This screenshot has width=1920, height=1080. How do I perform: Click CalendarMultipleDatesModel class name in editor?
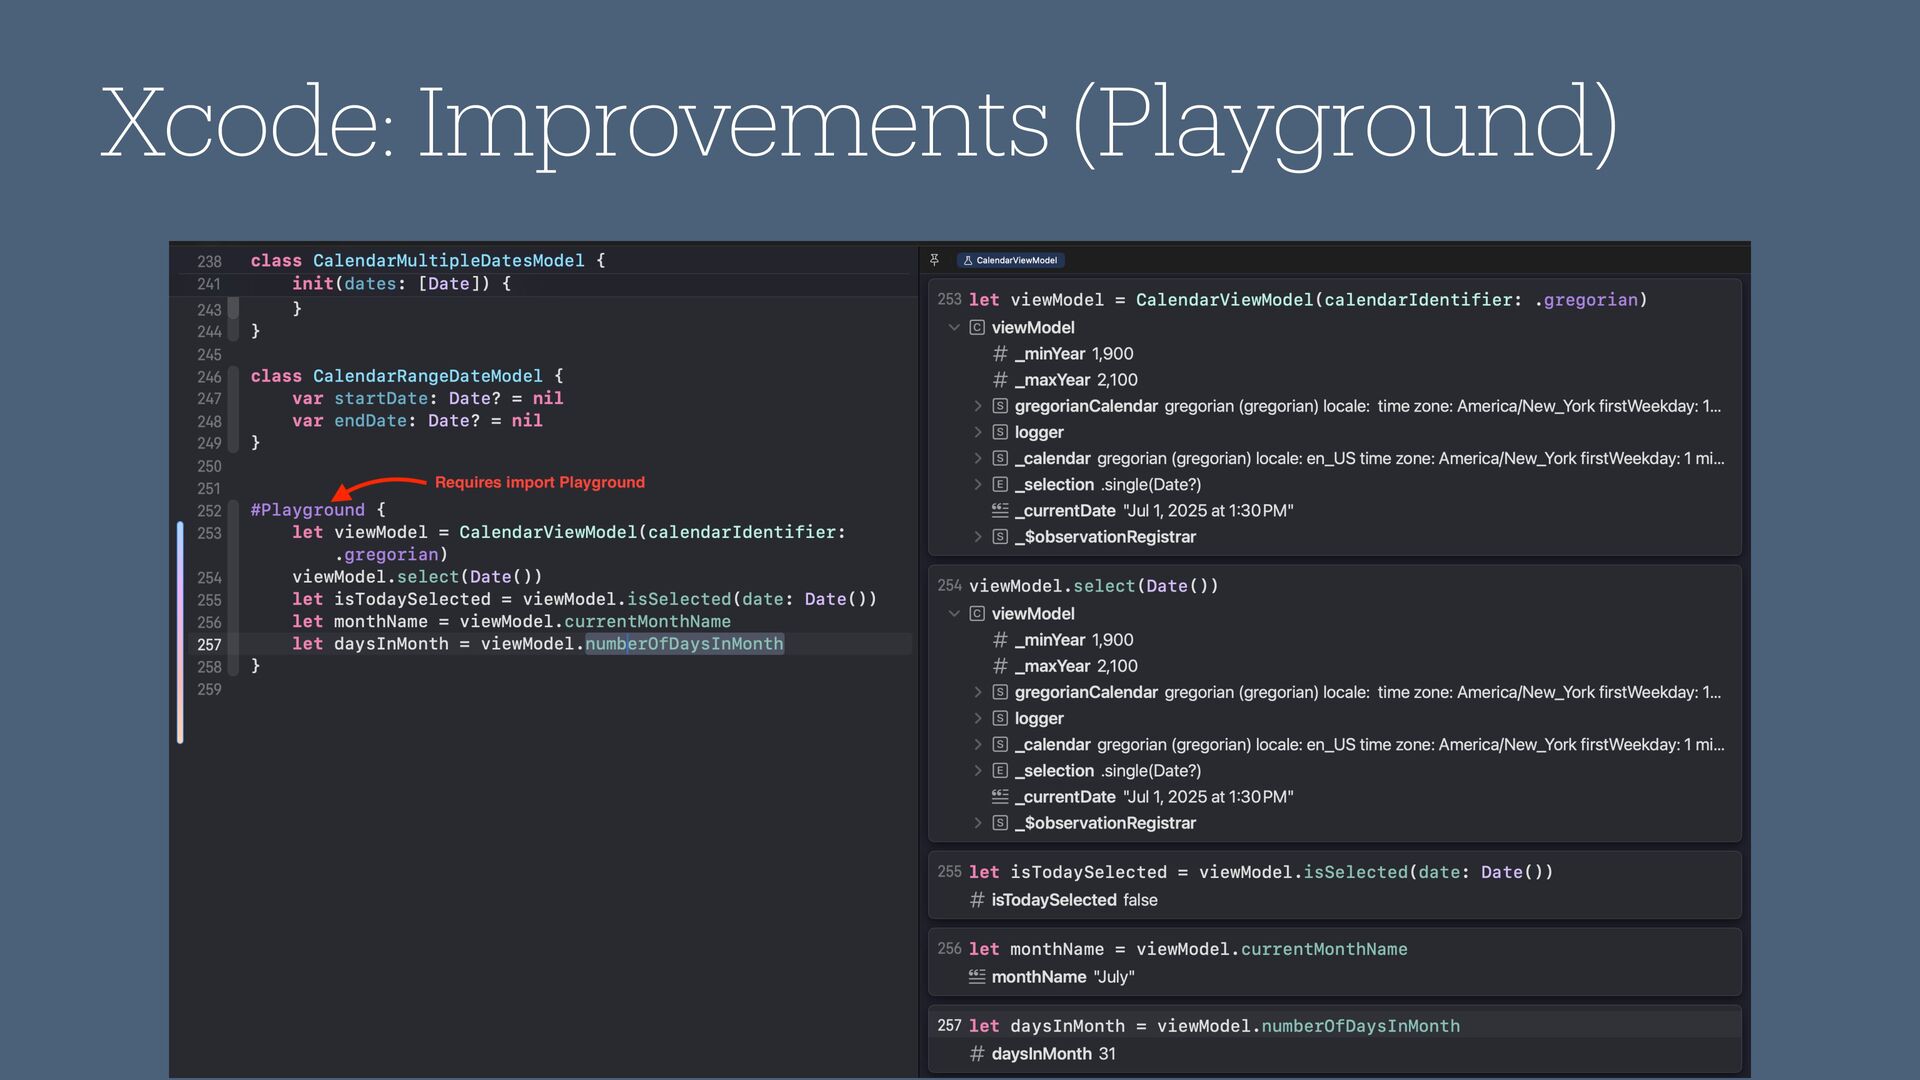[449, 260]
